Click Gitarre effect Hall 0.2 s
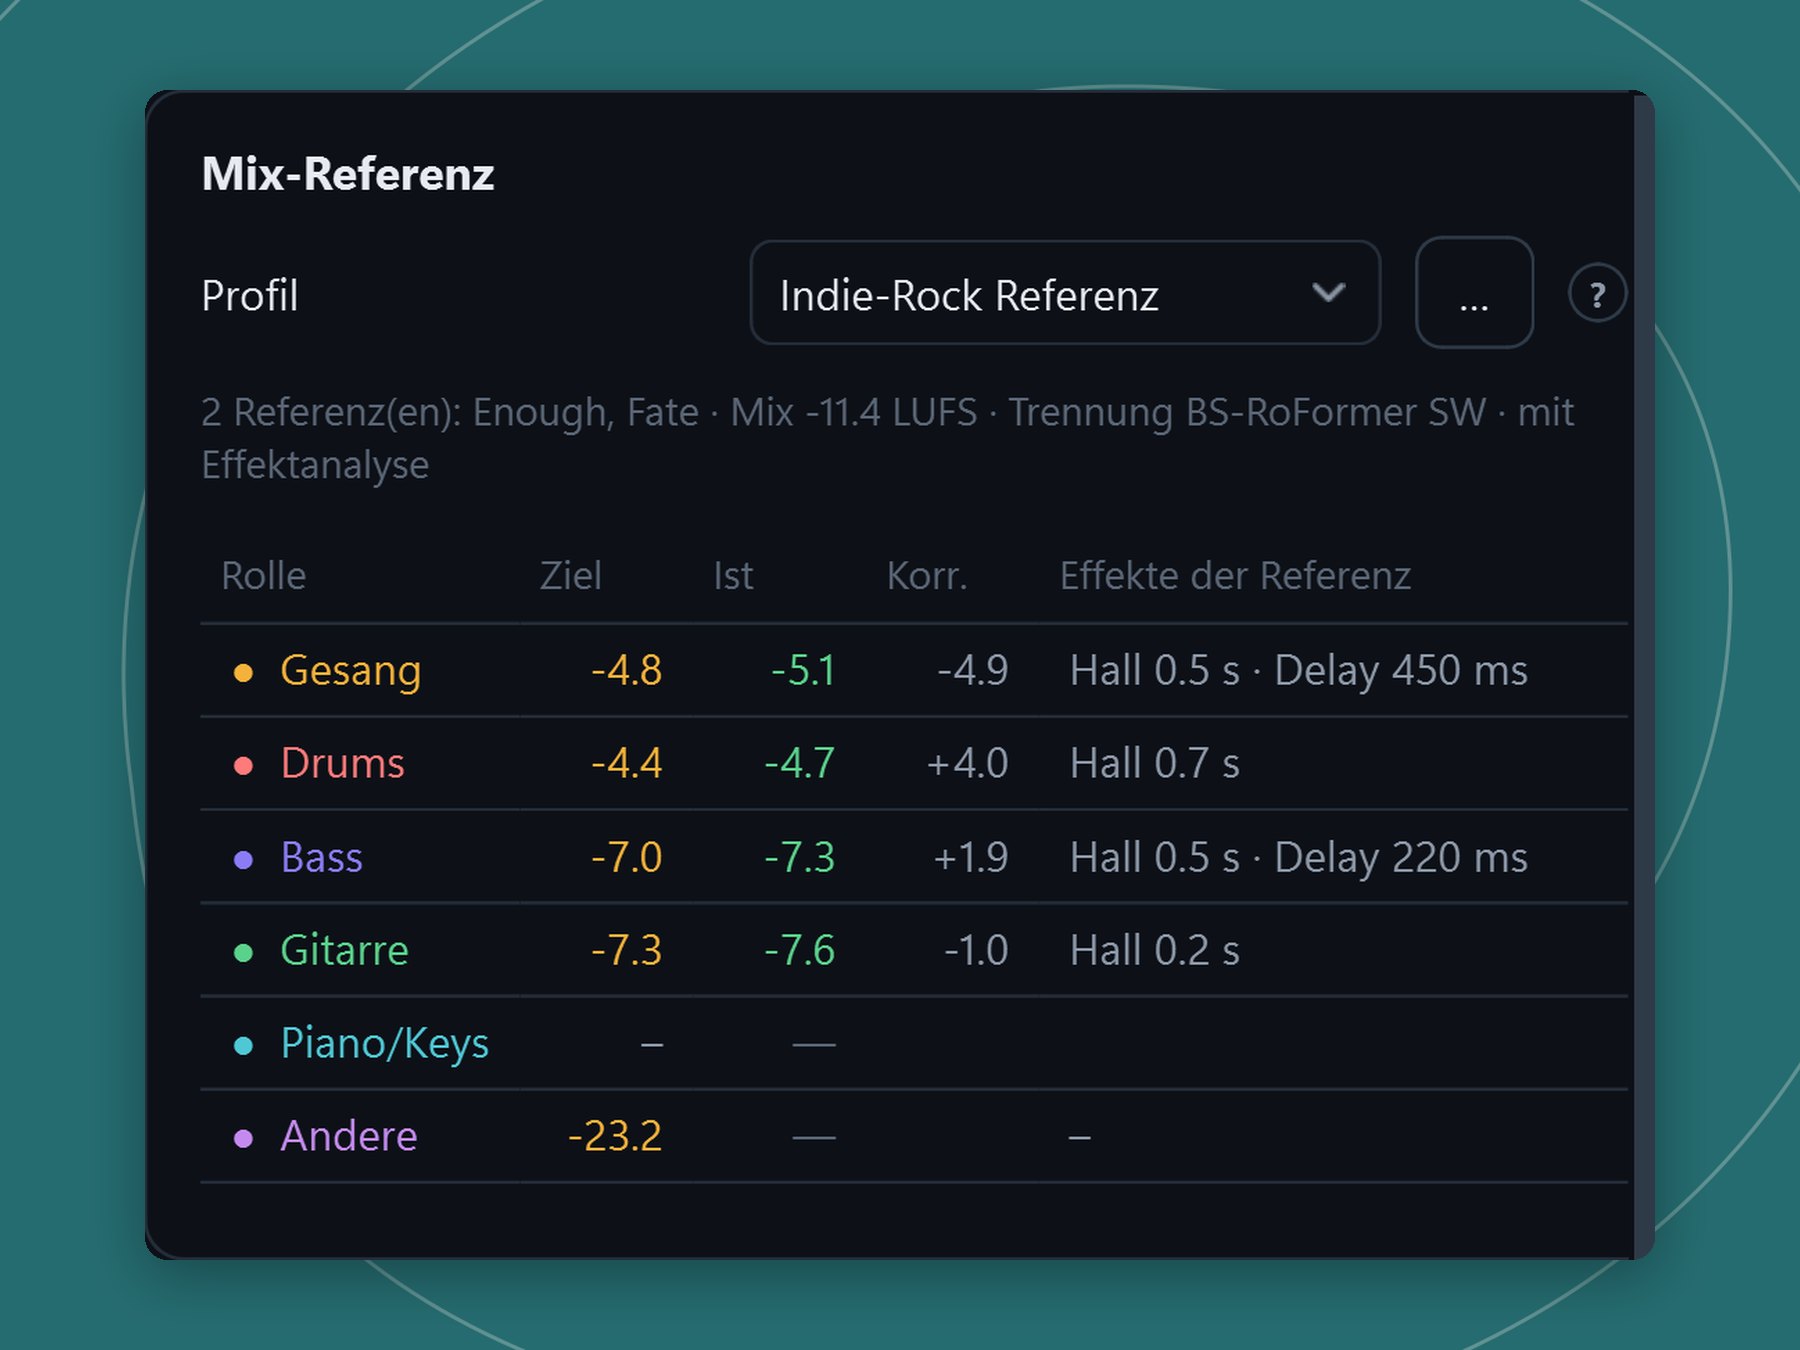 [x=1154, y=950]
